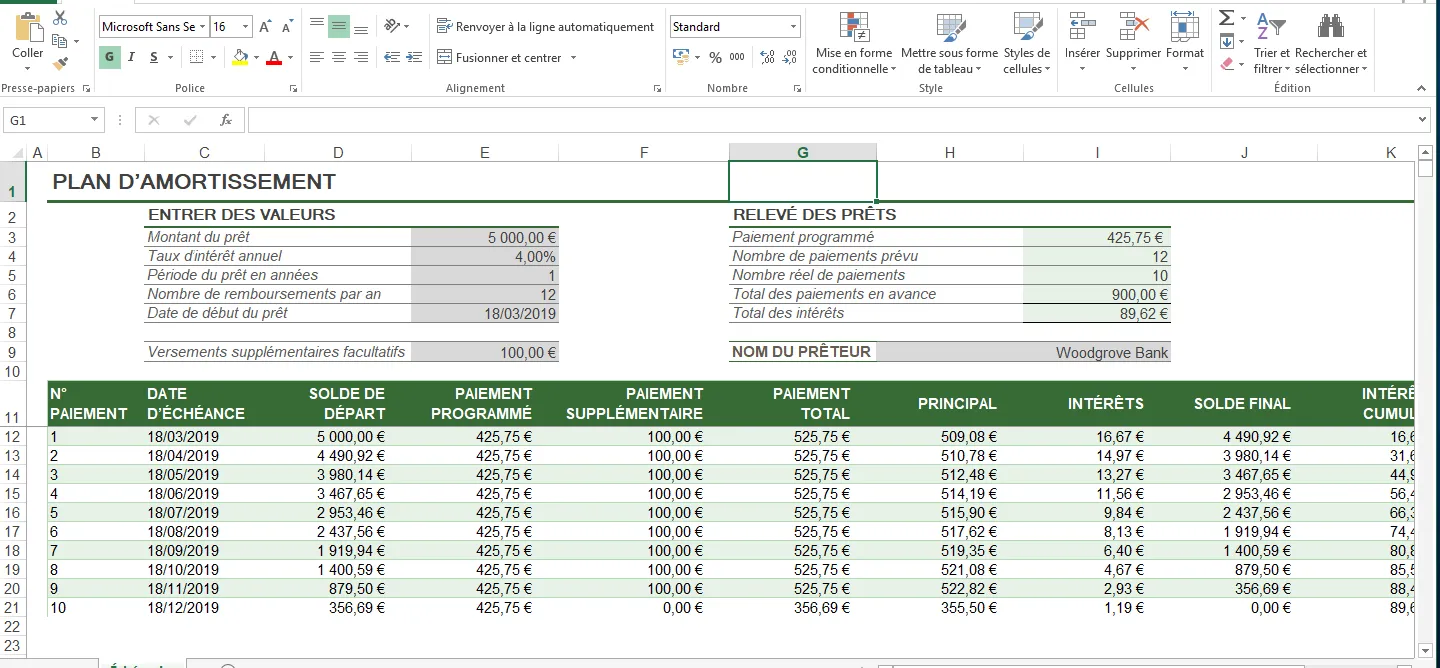The image size is (1440, 668).
Task: Select the Format Painter brush icon
Action: 60,64
